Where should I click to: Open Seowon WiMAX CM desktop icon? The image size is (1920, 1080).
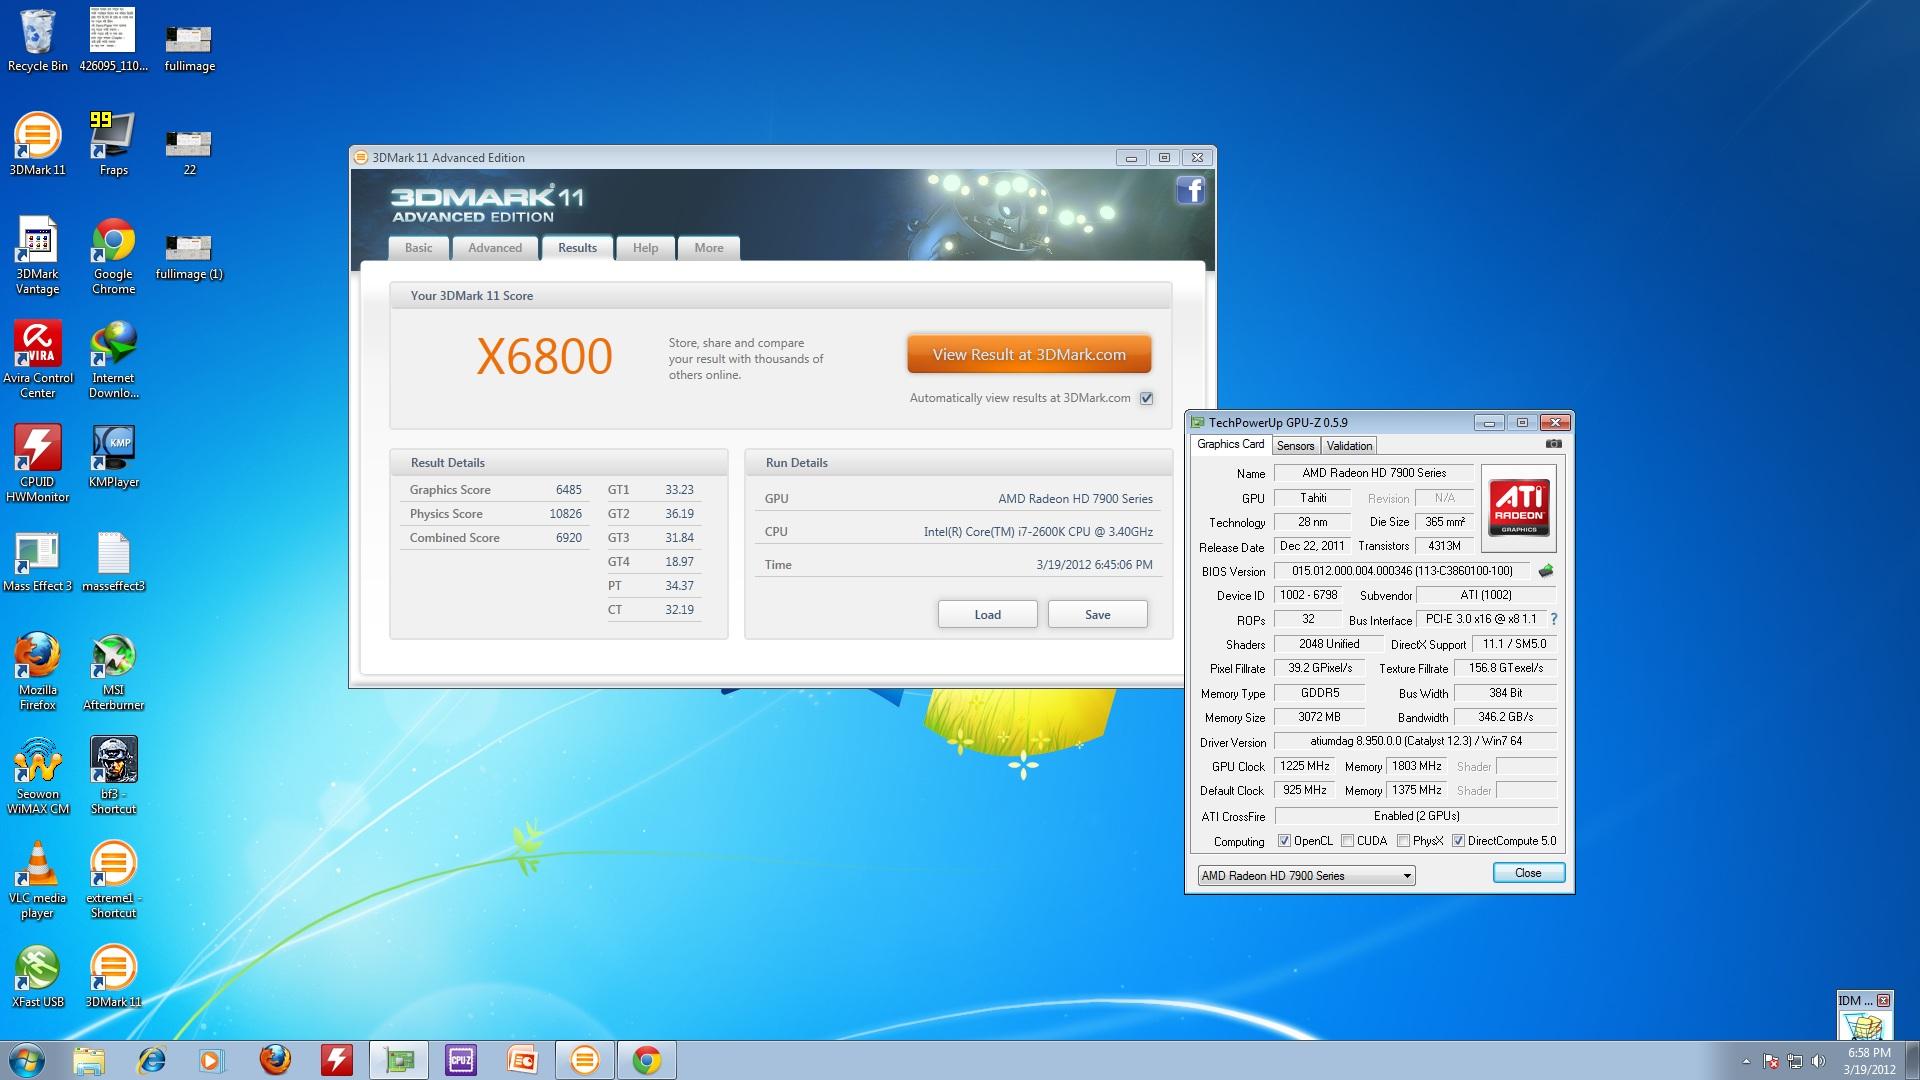[x=38, y=775]
